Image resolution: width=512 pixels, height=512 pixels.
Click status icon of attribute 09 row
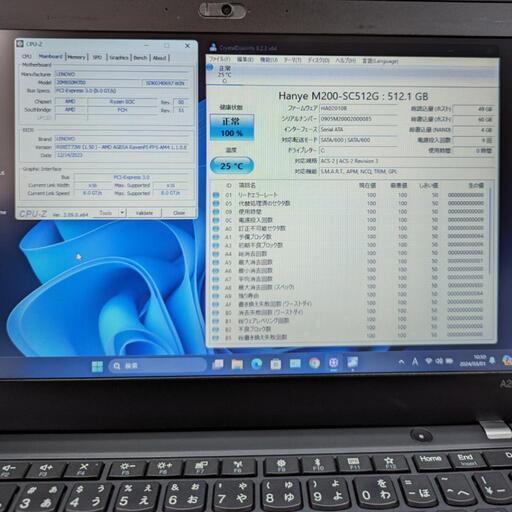click(216, 212)
